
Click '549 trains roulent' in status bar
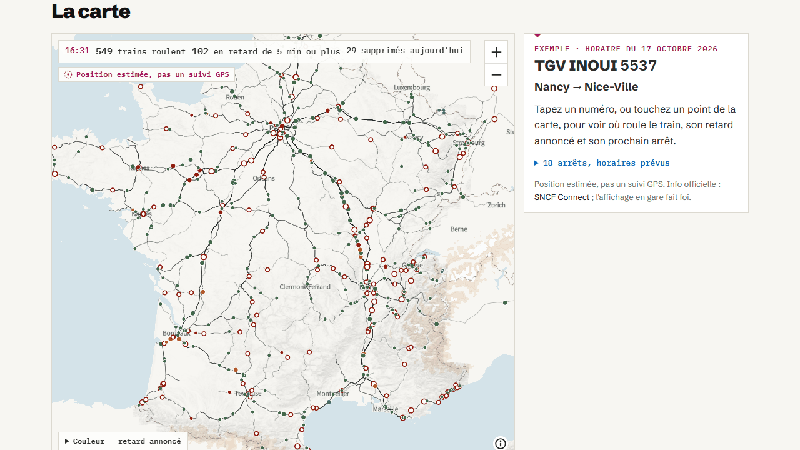140,51
